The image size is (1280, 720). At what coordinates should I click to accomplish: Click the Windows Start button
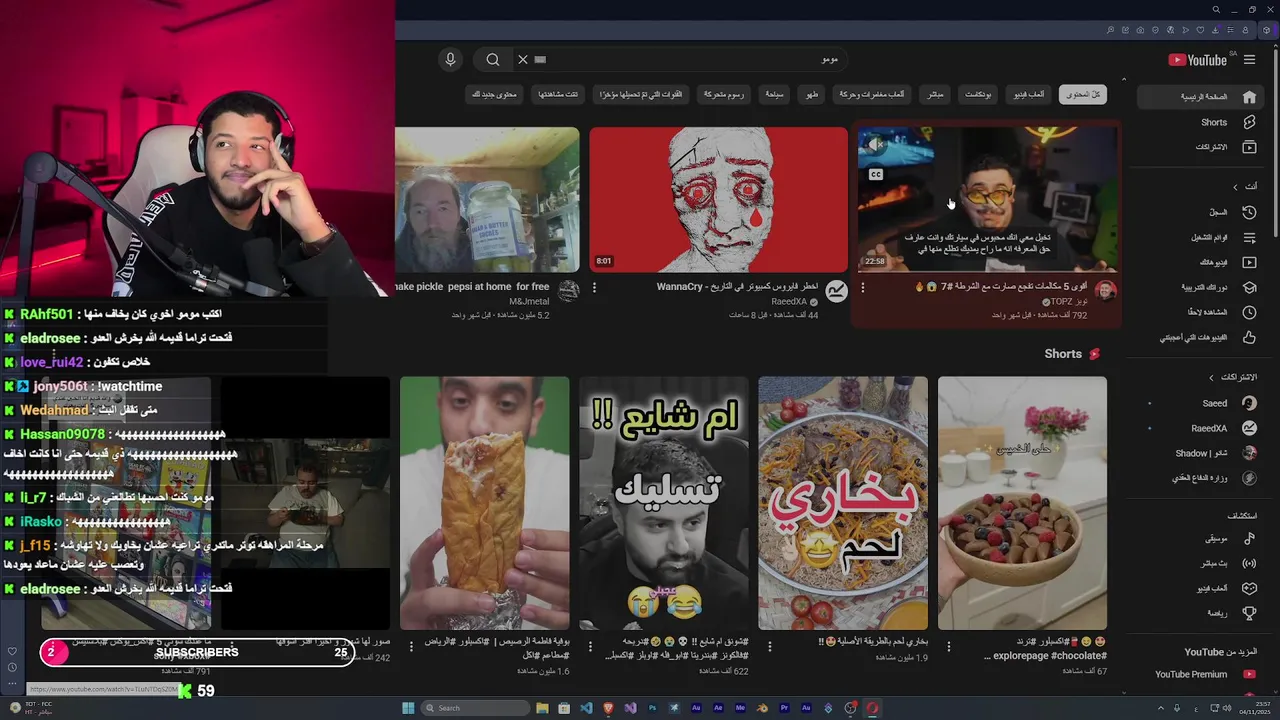click(408, 708)
